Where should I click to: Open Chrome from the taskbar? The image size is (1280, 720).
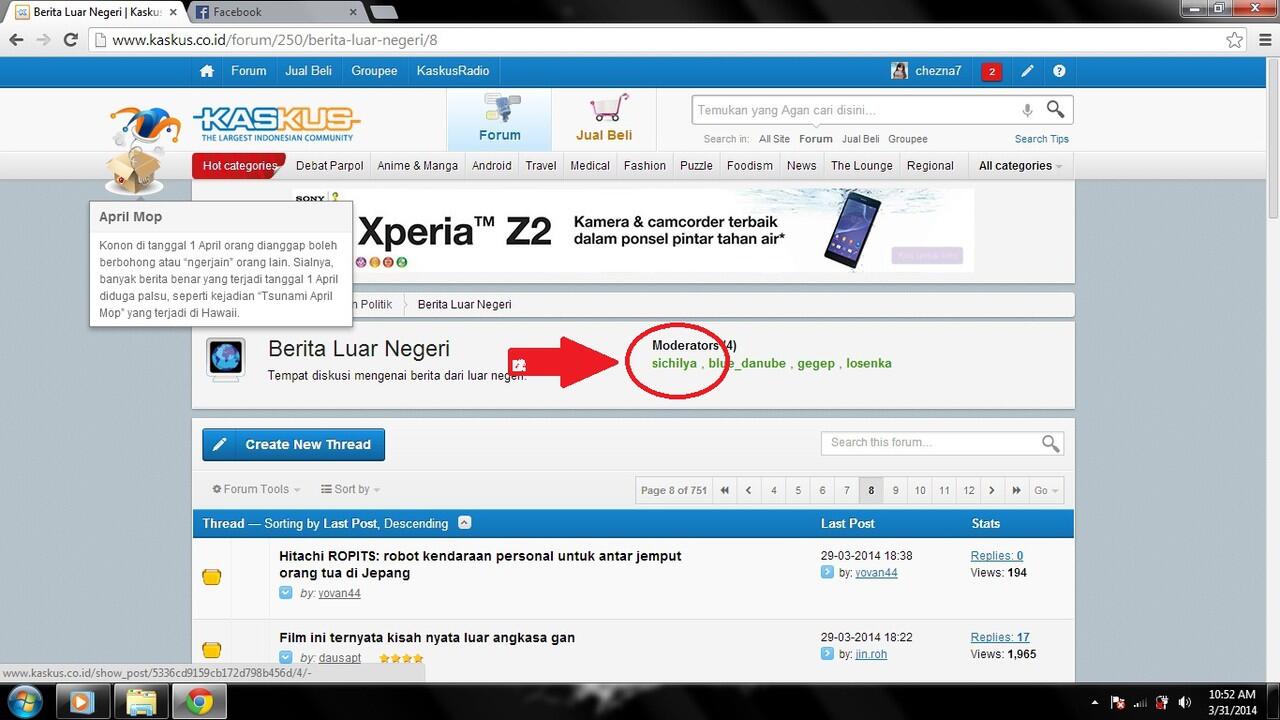tap(199, 703)
